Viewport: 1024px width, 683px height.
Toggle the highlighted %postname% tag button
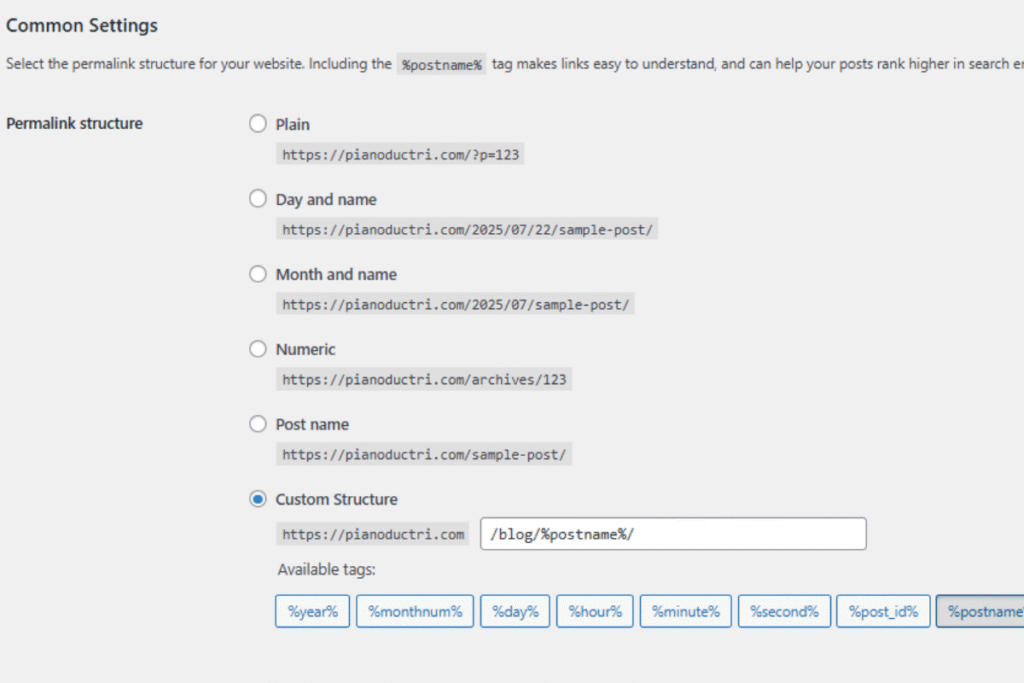[x=981, y=611]
